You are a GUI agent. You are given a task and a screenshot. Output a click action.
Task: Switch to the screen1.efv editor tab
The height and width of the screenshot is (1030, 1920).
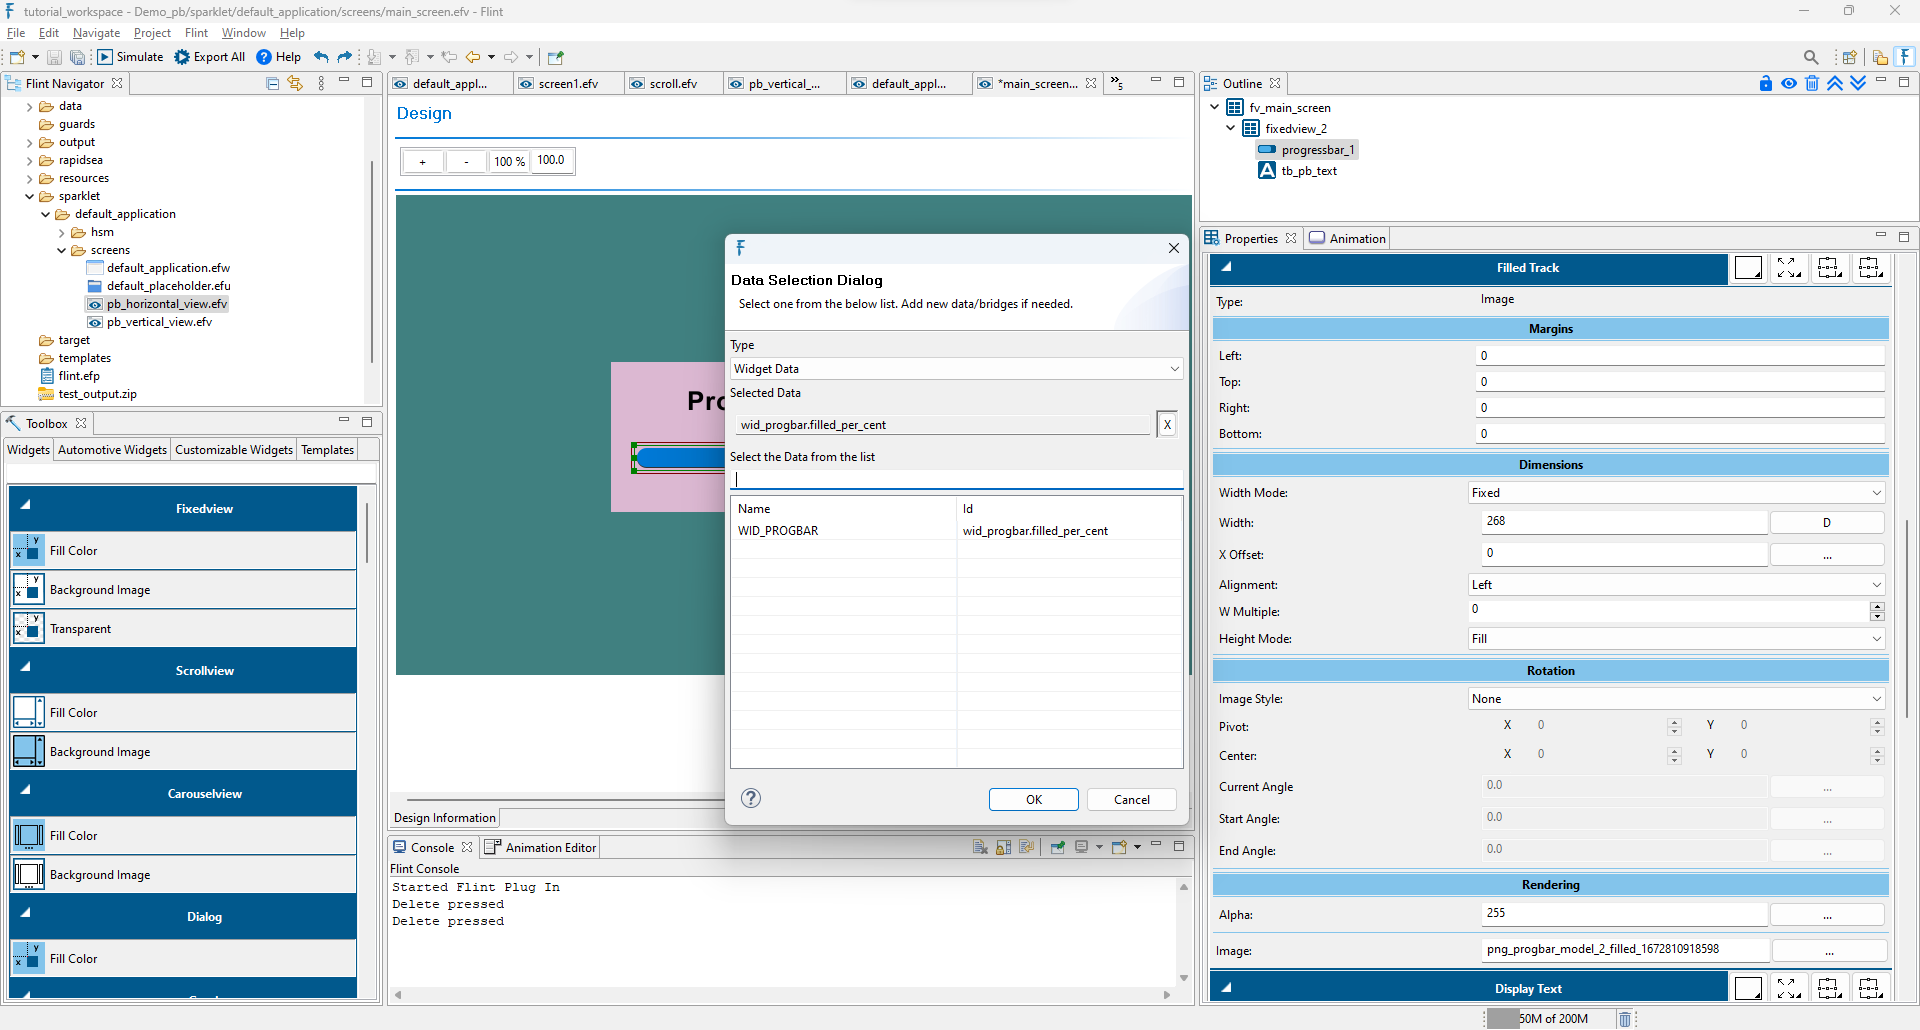[x=568, y=84]
